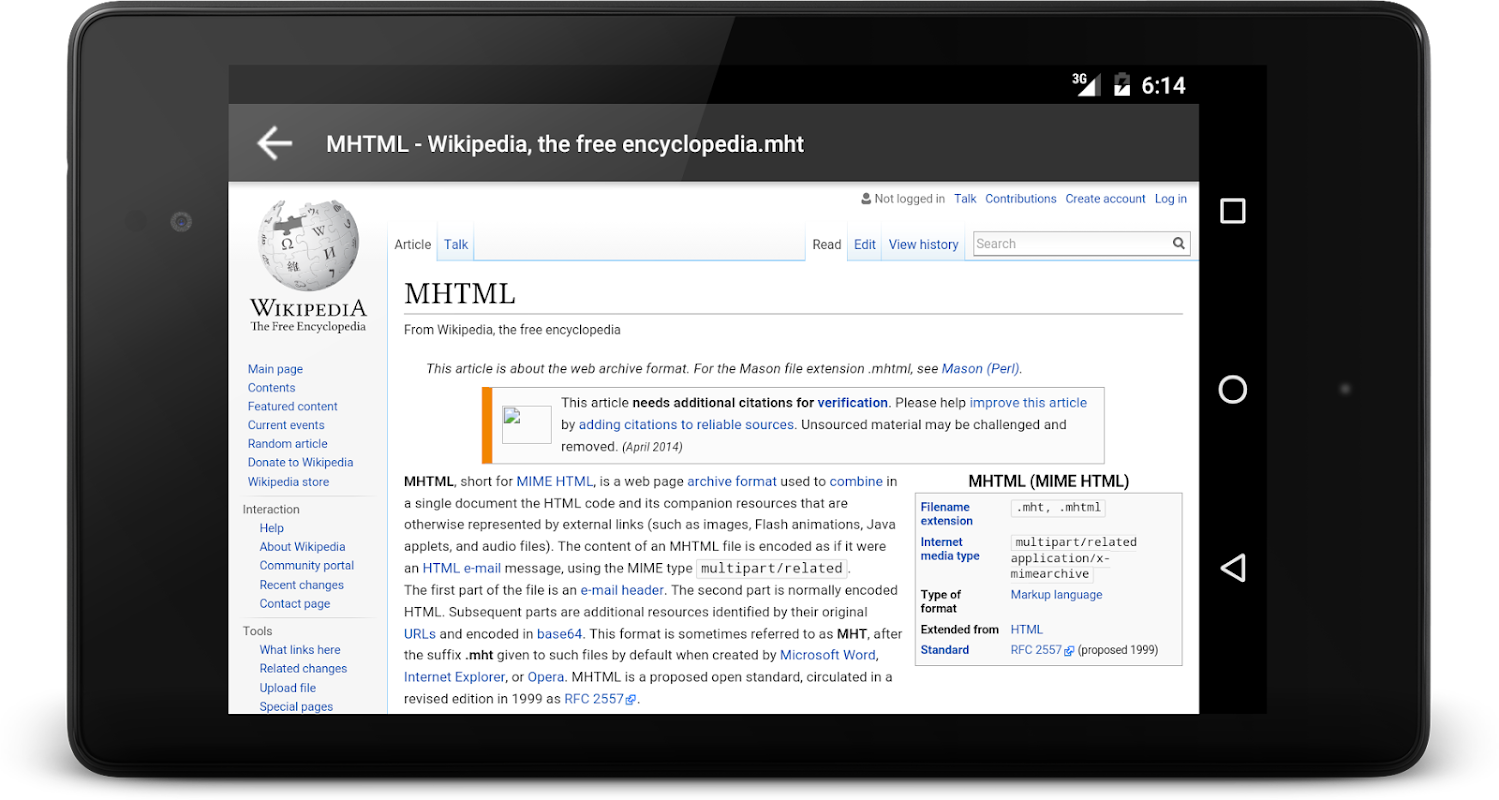The width and height of the screenshot is (1499, 800).
Task: Open Community portal link
Action: tap(307, 566)
